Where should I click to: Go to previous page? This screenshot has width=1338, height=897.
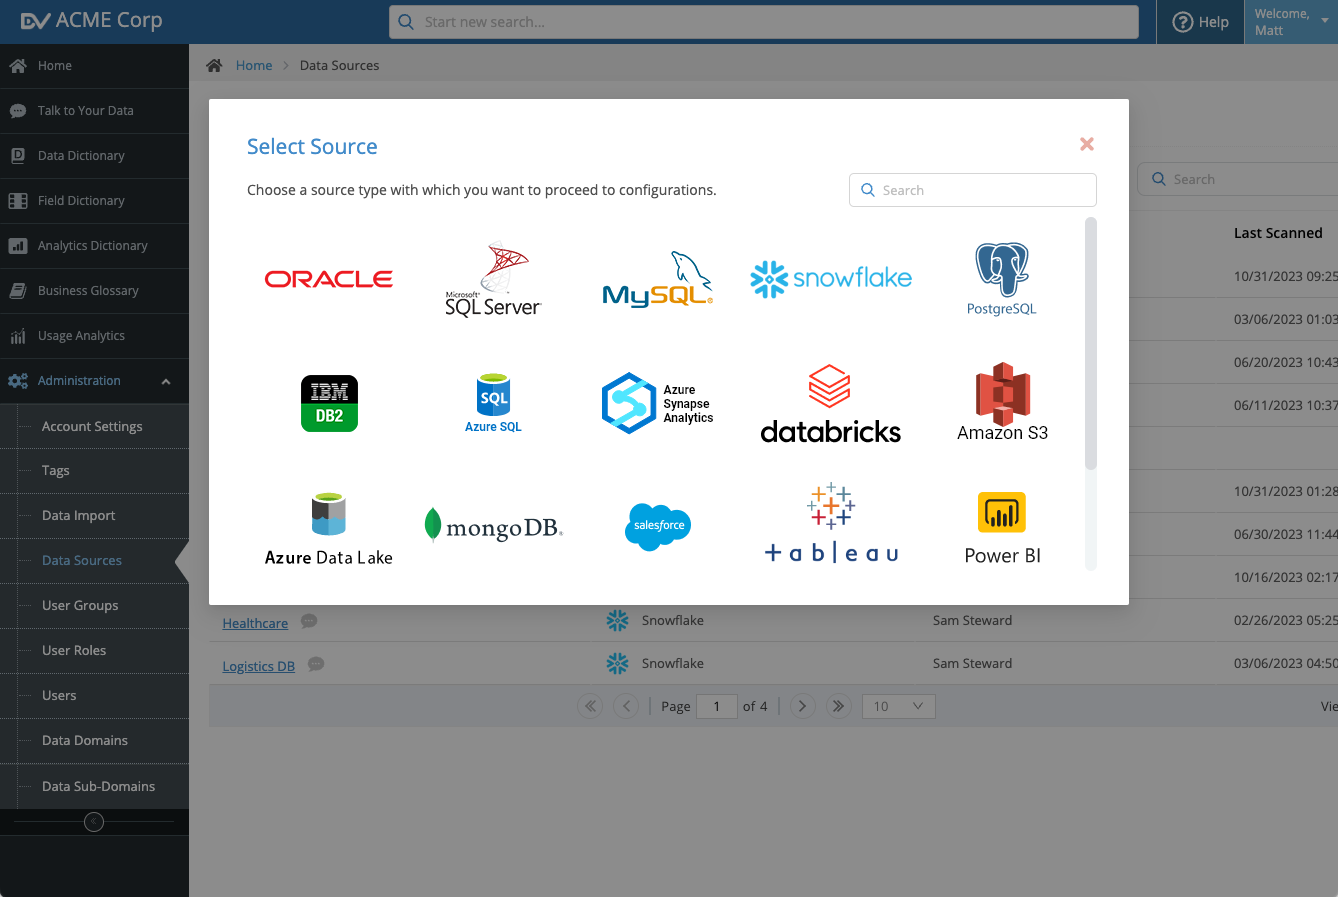[x=626, y=706]
